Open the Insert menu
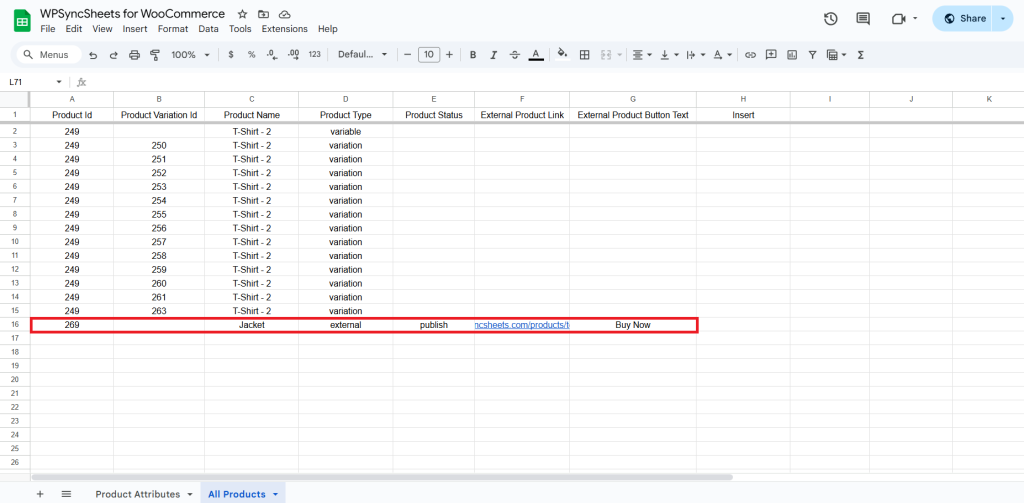The height and width of the screenshot is (503, 1024). (x=135, y=29)
